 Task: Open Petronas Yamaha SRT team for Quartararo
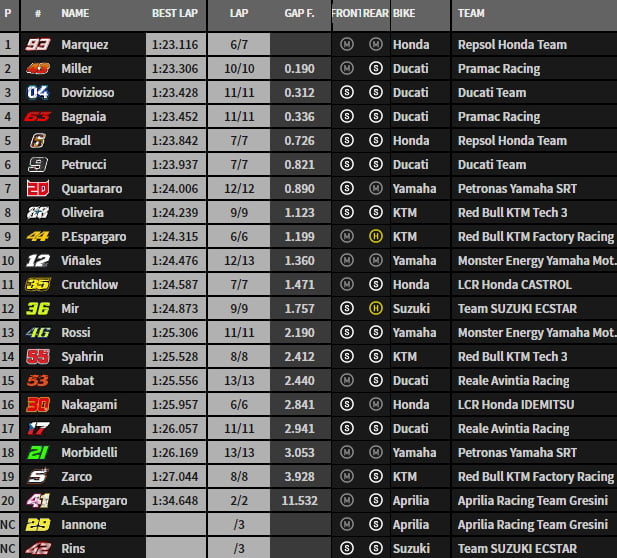coord(516,189)
